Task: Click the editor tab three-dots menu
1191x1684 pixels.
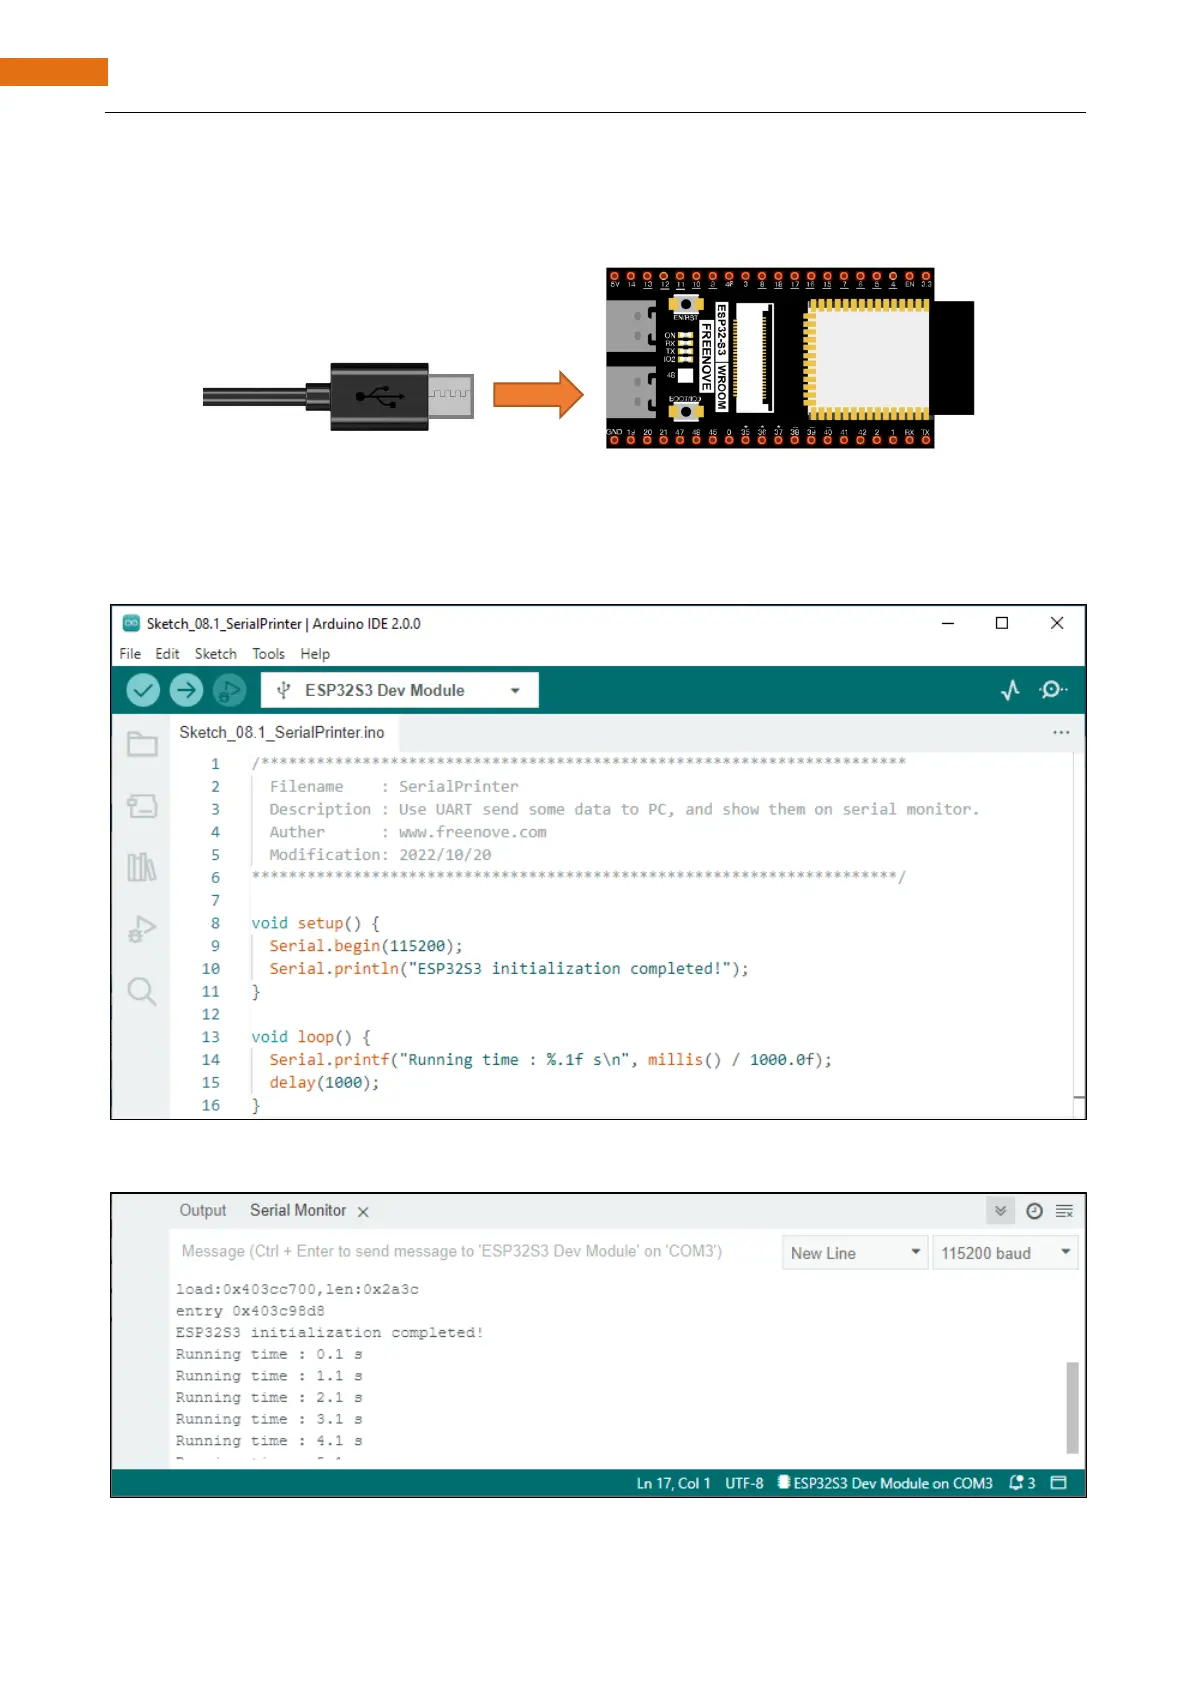Action: pos(1061,733)
